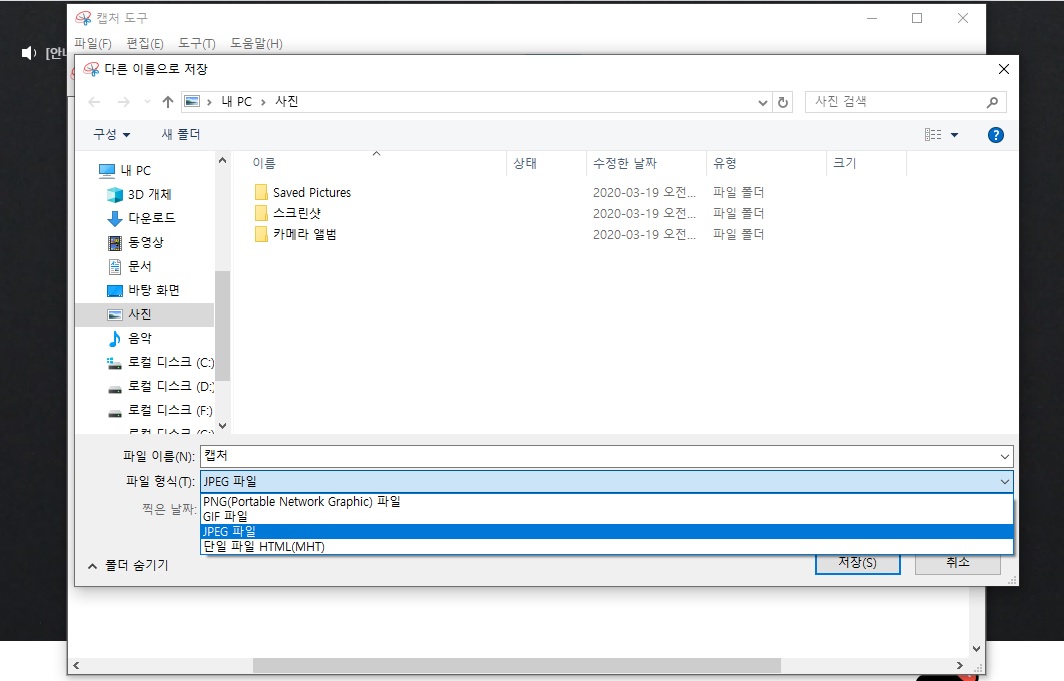Click the search magnifier icon
Screen dimensions: 1064x681
(x=992, y=102)
